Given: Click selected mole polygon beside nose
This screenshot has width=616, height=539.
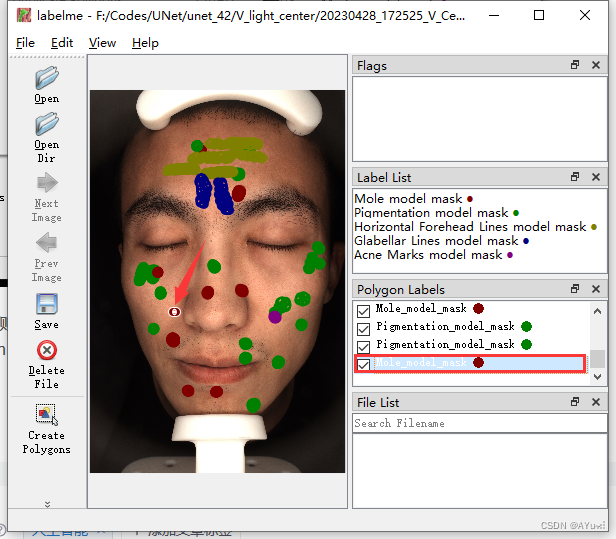Looking at the screenshot, I should [x=174, y=312].
